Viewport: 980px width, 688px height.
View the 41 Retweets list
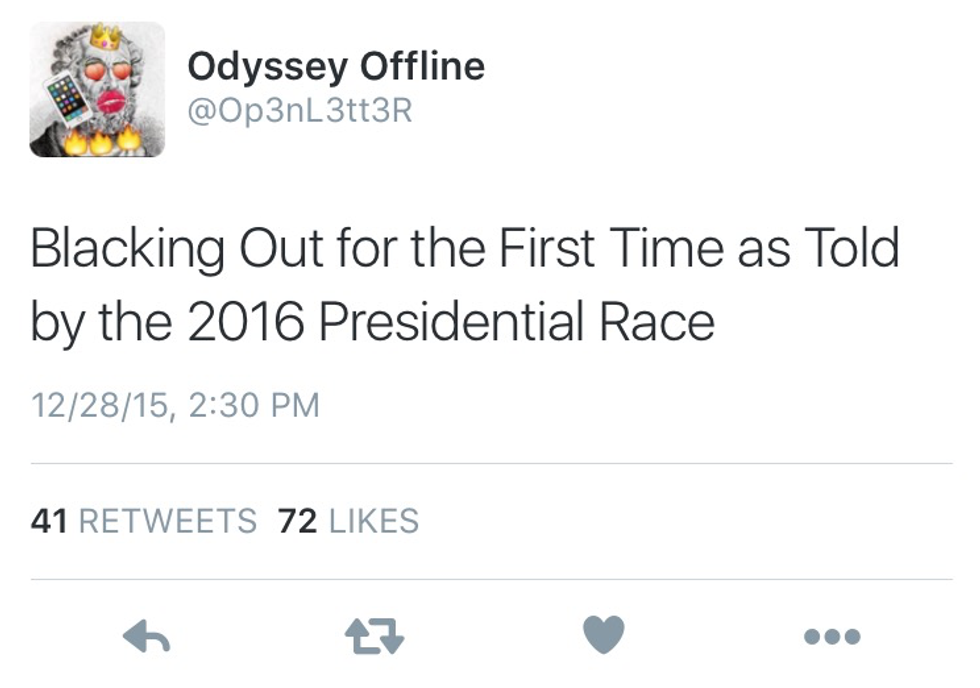pos(144,521)
